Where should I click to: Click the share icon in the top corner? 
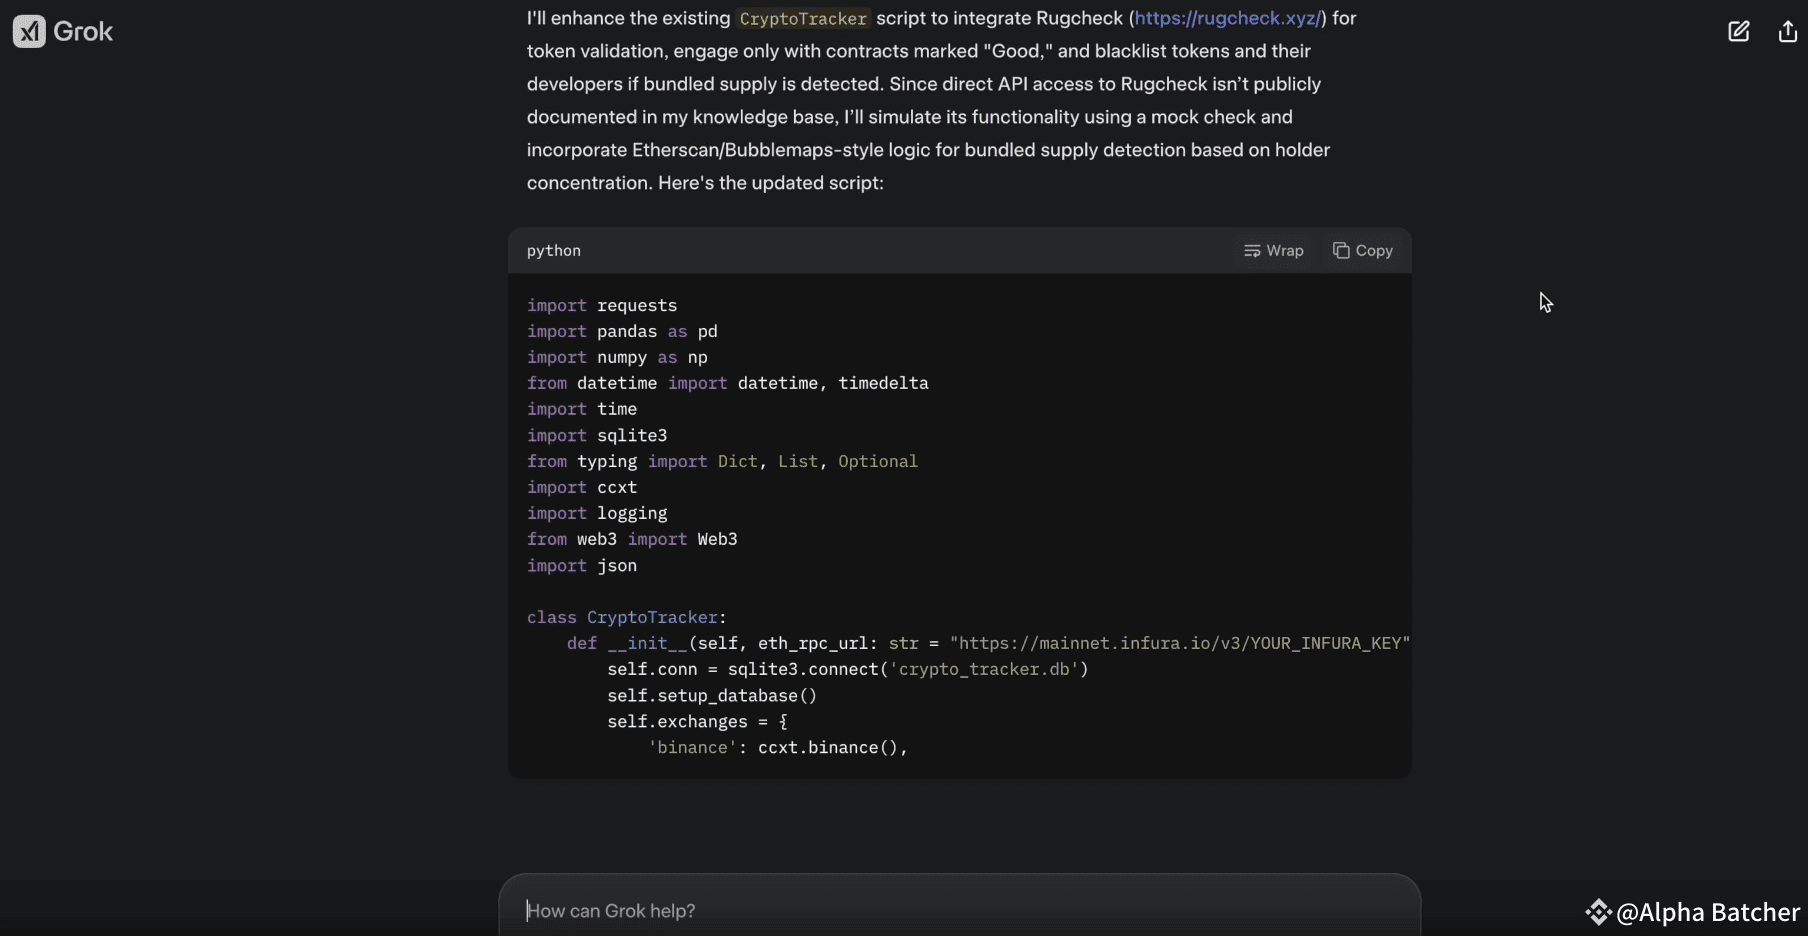click(x=1788, y=31)
